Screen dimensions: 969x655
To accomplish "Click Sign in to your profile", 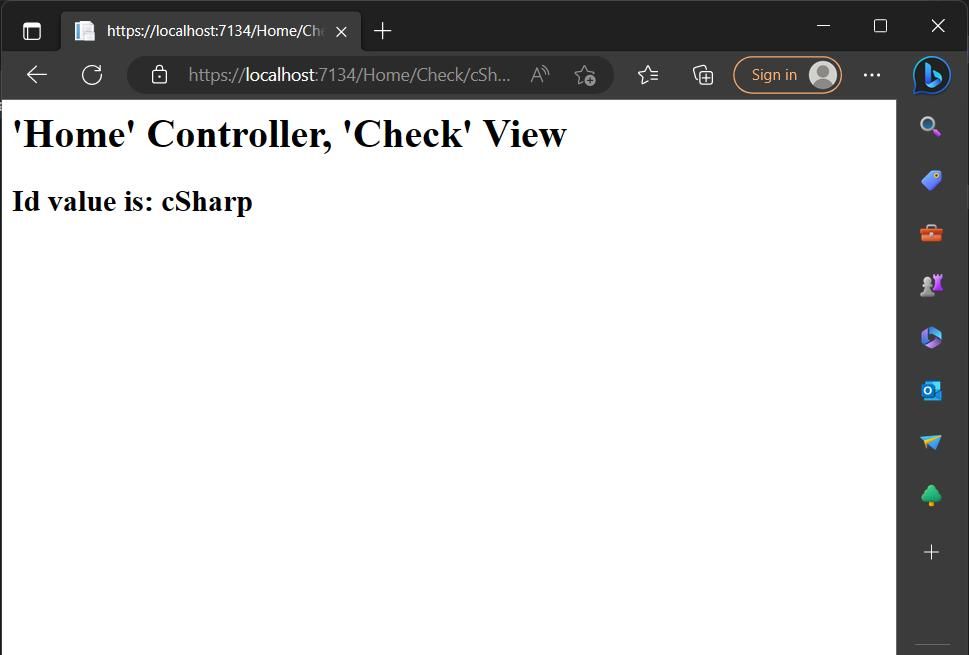I will tap(787, 74).
